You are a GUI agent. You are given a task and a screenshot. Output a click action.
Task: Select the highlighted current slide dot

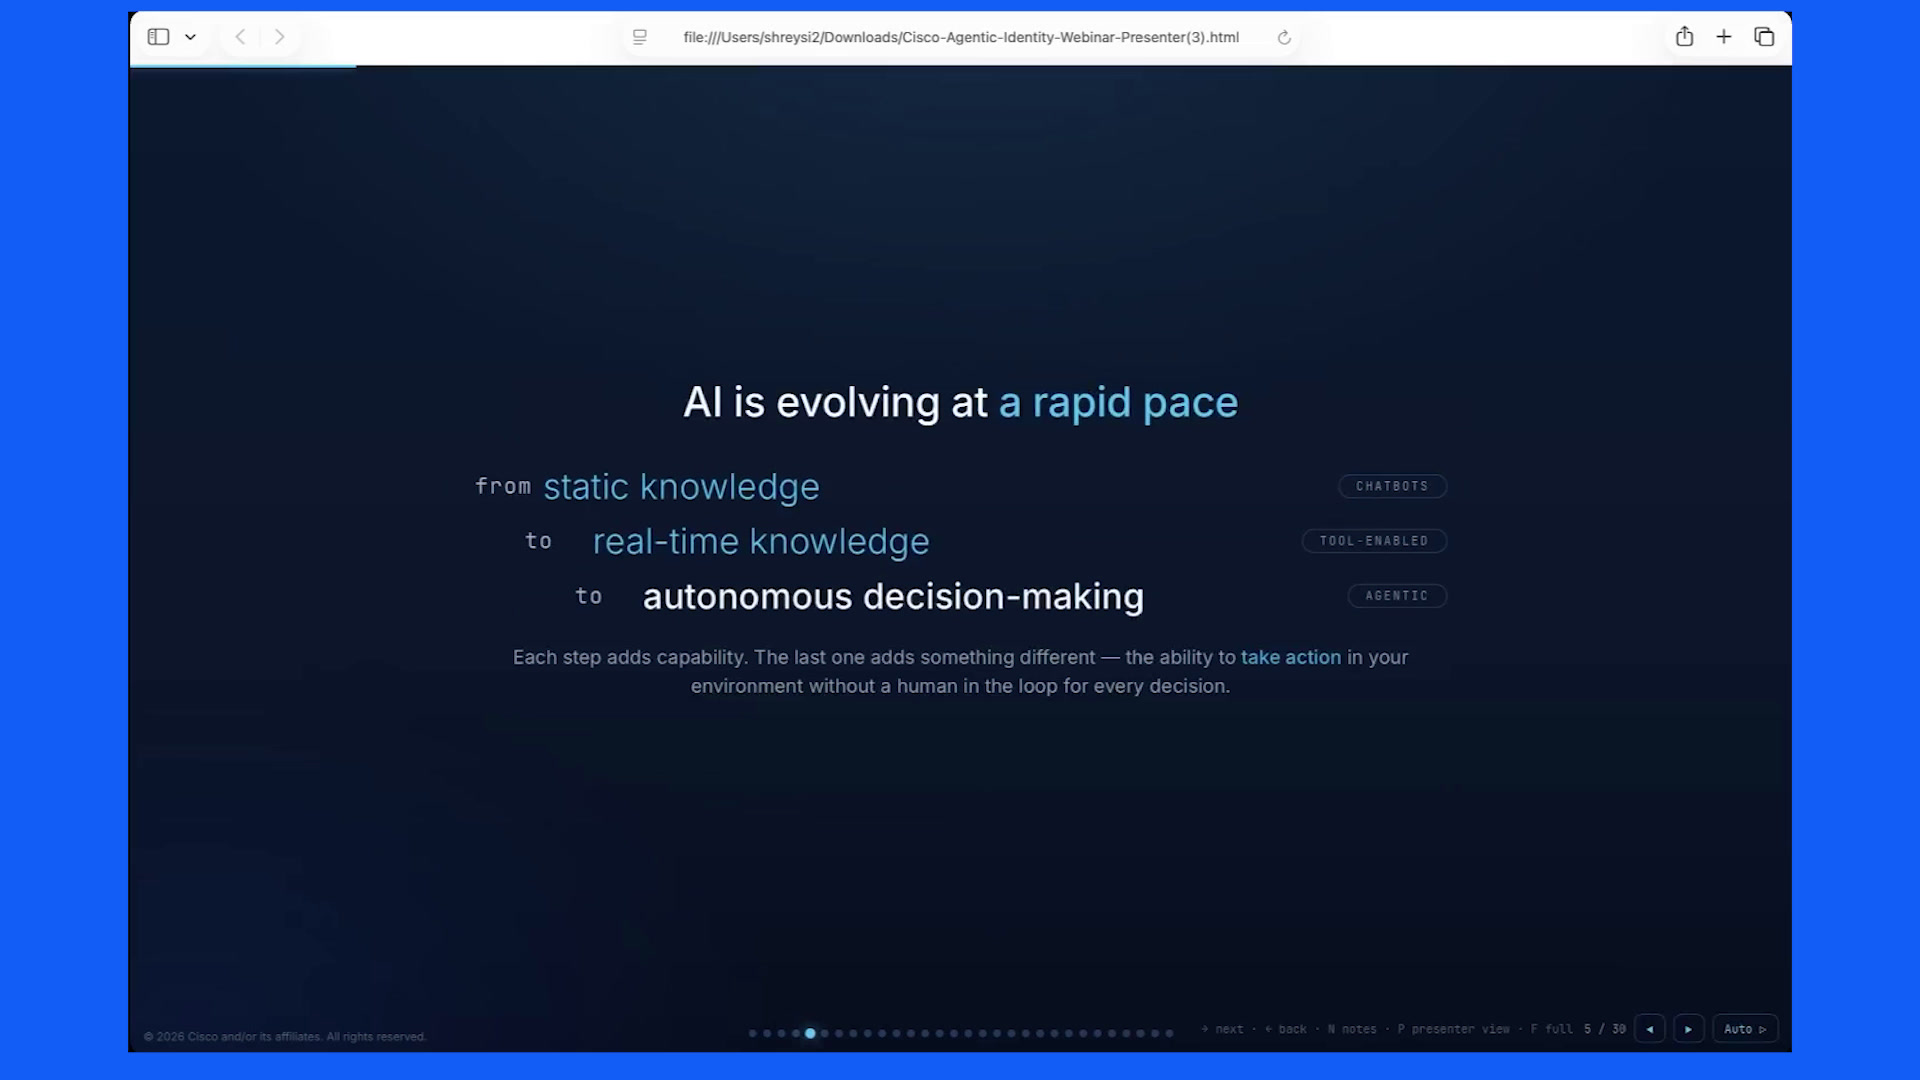(810, 1033)
